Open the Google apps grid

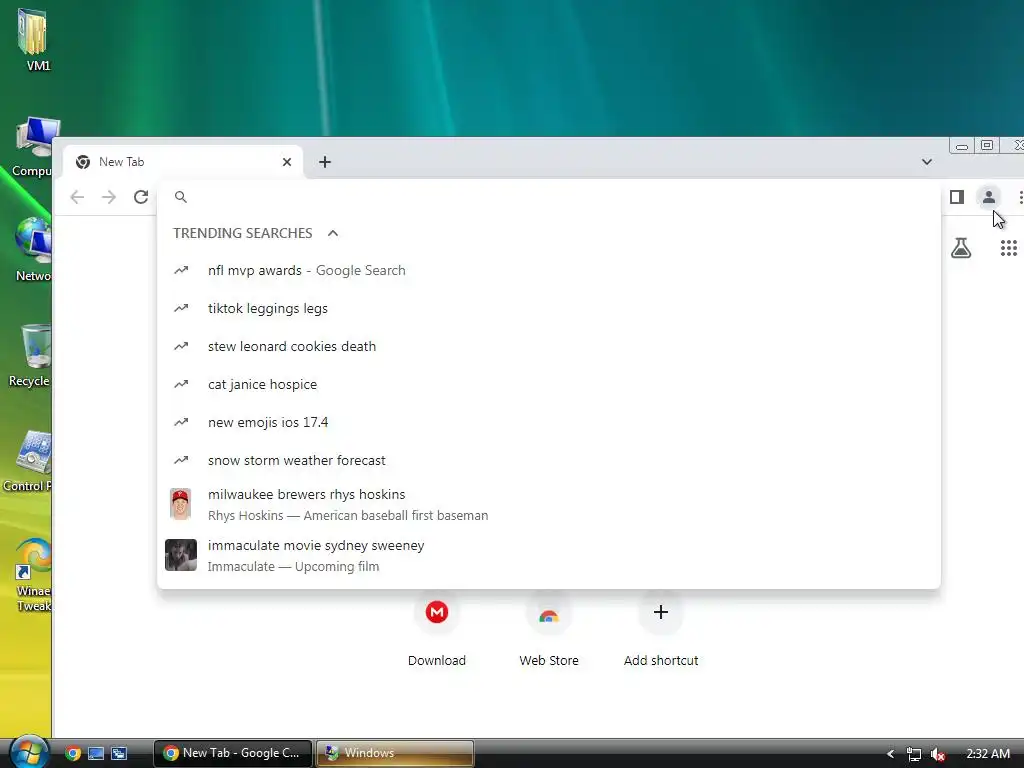pos(1008,248)
